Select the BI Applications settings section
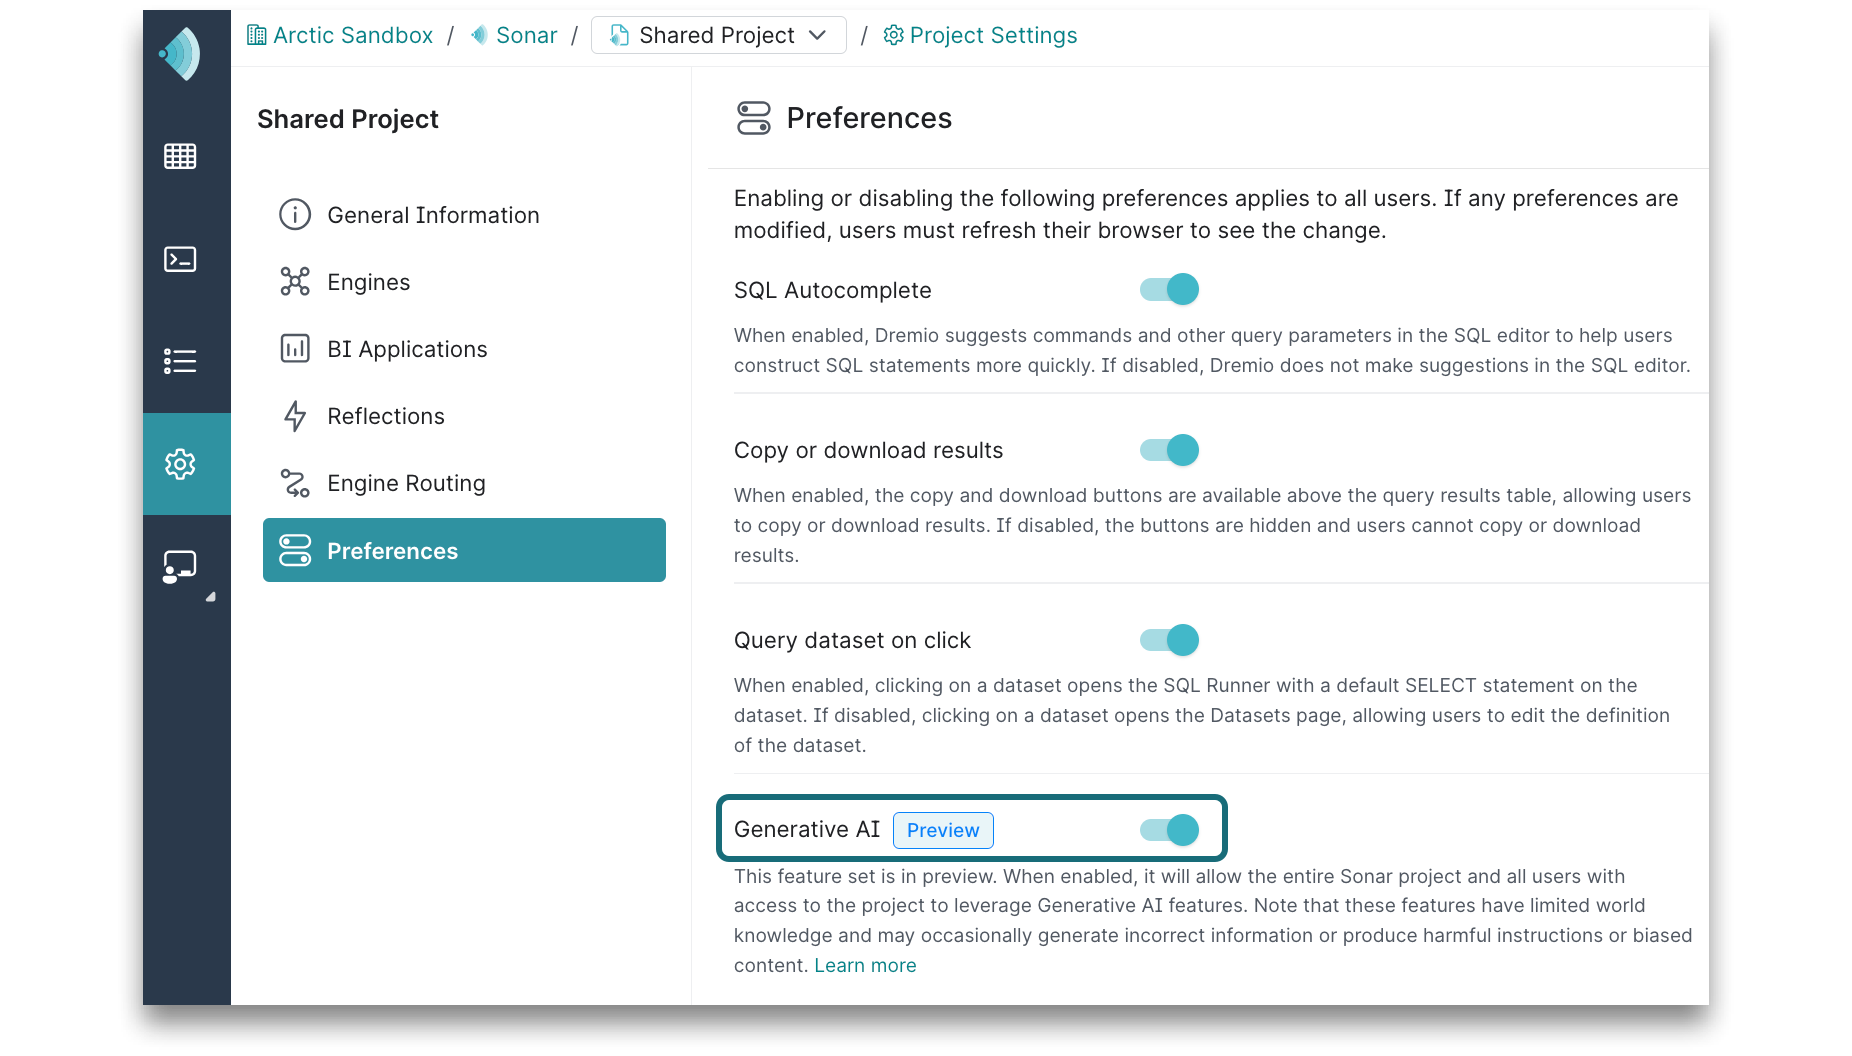Viewport: 1852px width, 1056px height. pyautogui.click(x=407, y=348)
